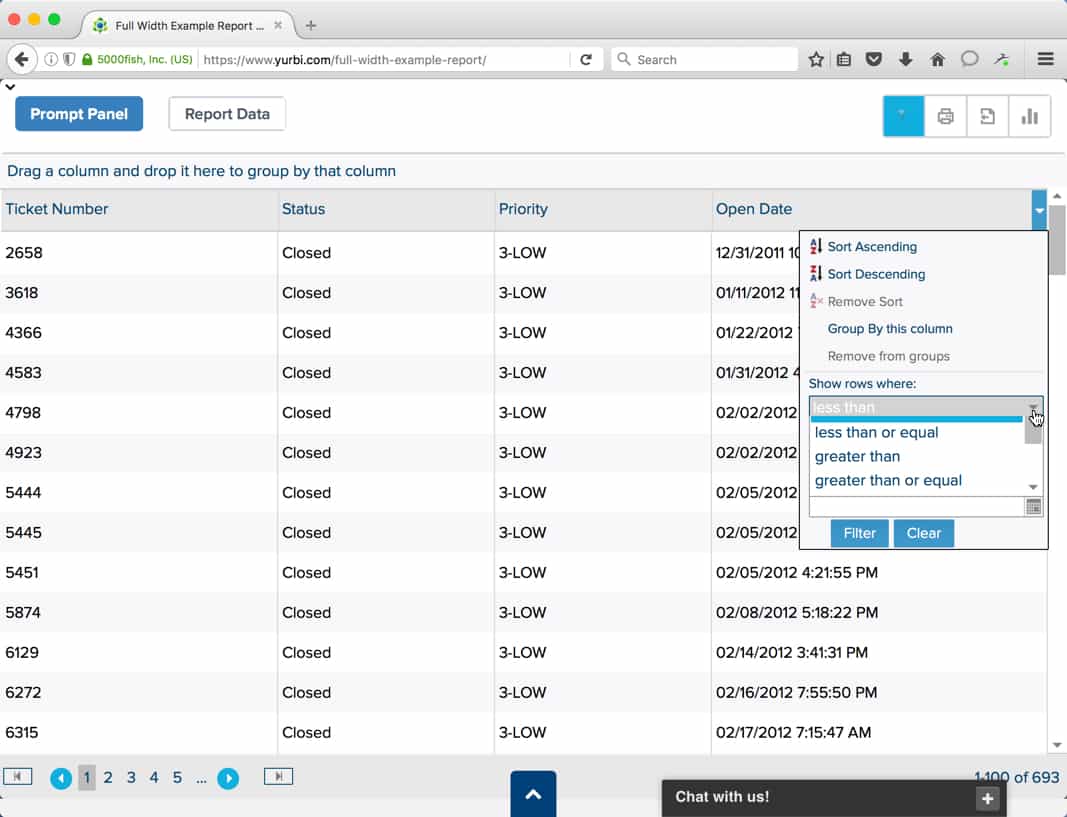Go to page 3 of results
1067x817 pixels.
pyautogui.click(x=131, y=777)
